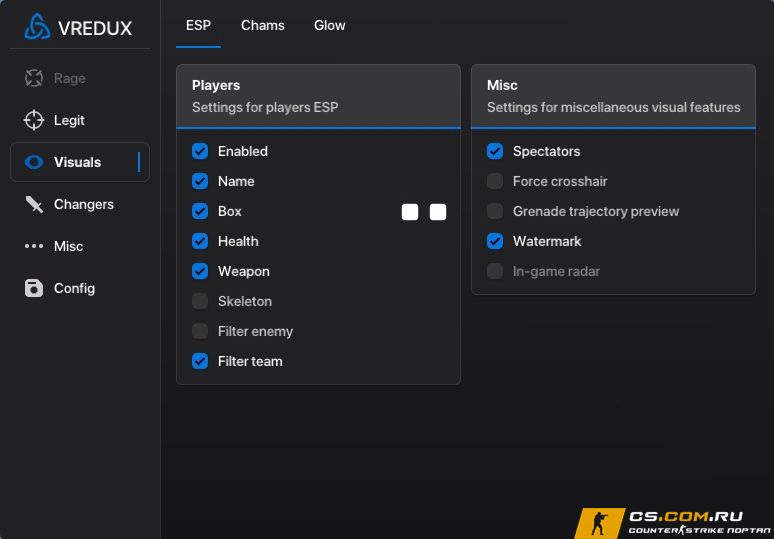Image resolution: width=774 pixels, height=539 pixels.
Task: Switch to the Glow tab
Action: pyautogui.click(x=330, y=25)
